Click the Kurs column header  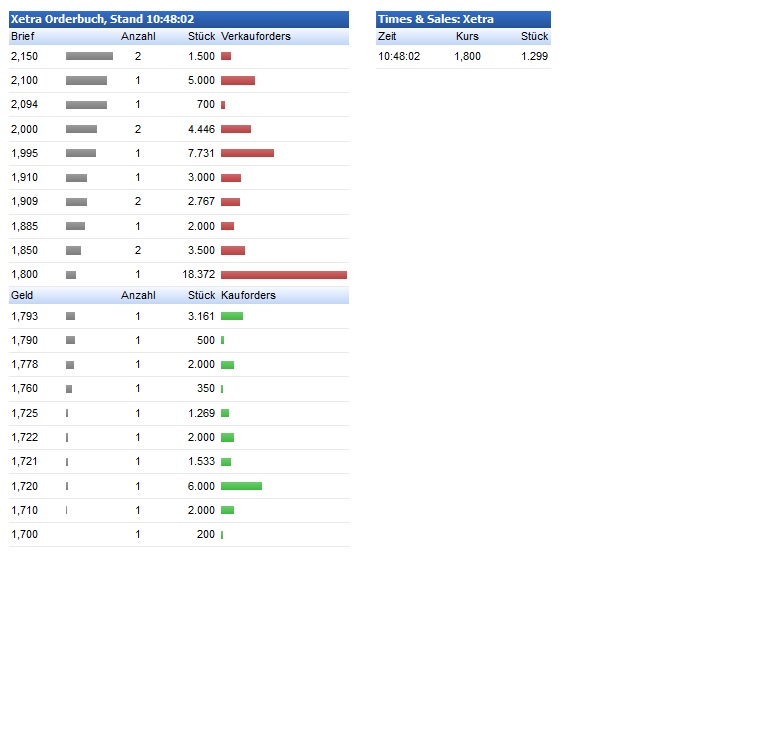(467, 37)
